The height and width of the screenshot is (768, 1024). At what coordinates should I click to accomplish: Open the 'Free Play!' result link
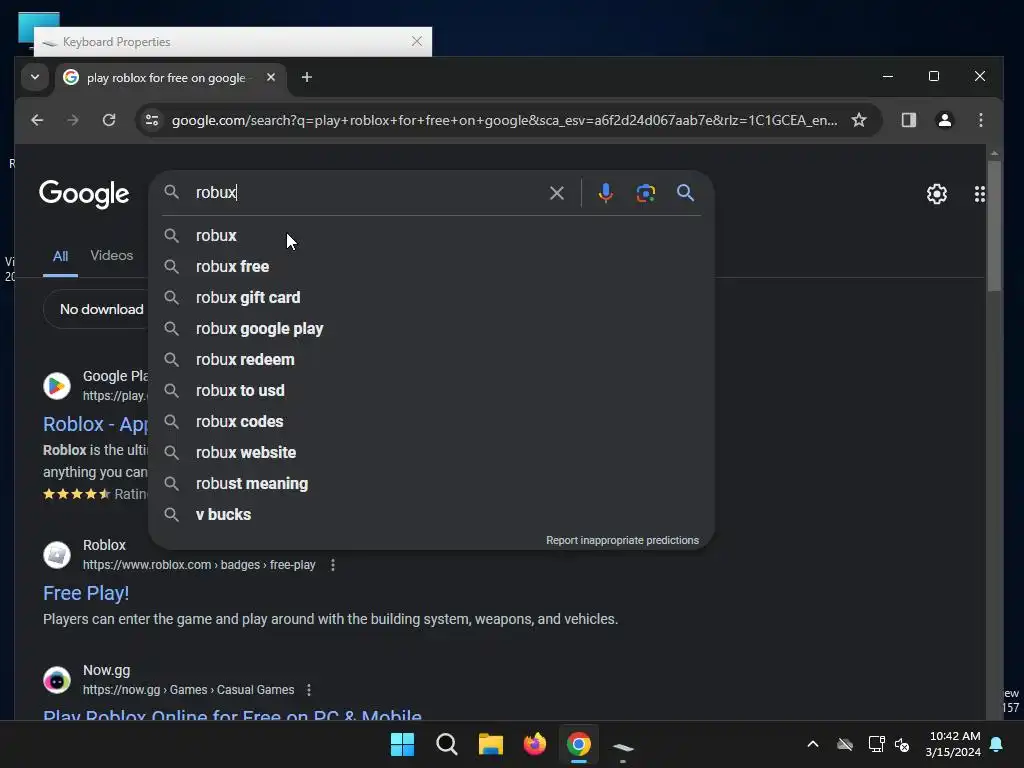(86, 593)
